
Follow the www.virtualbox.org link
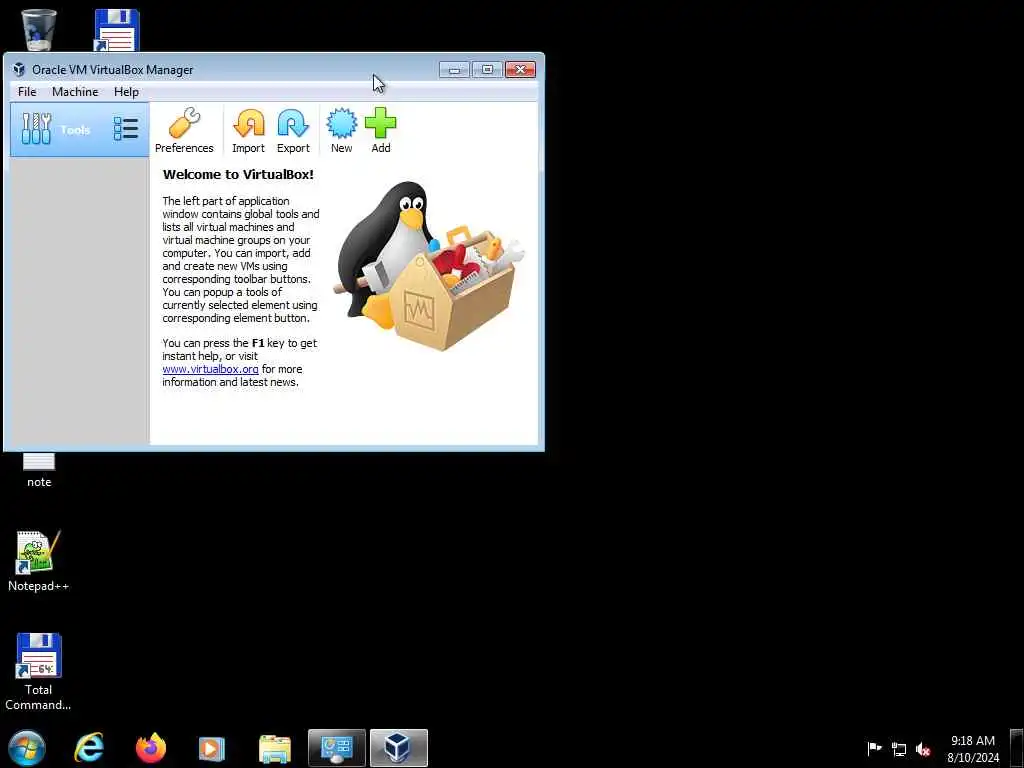click(210, 369)
